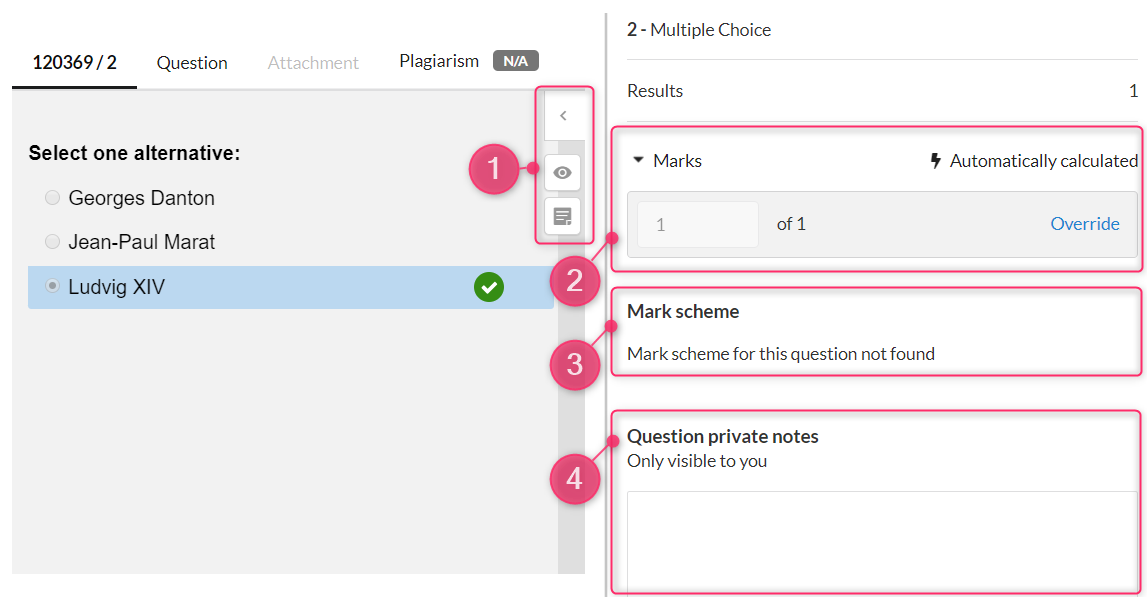Open the 120369 / 2 tab
Viewport: 1147px width, 597px height.
[x=75, y=63]
